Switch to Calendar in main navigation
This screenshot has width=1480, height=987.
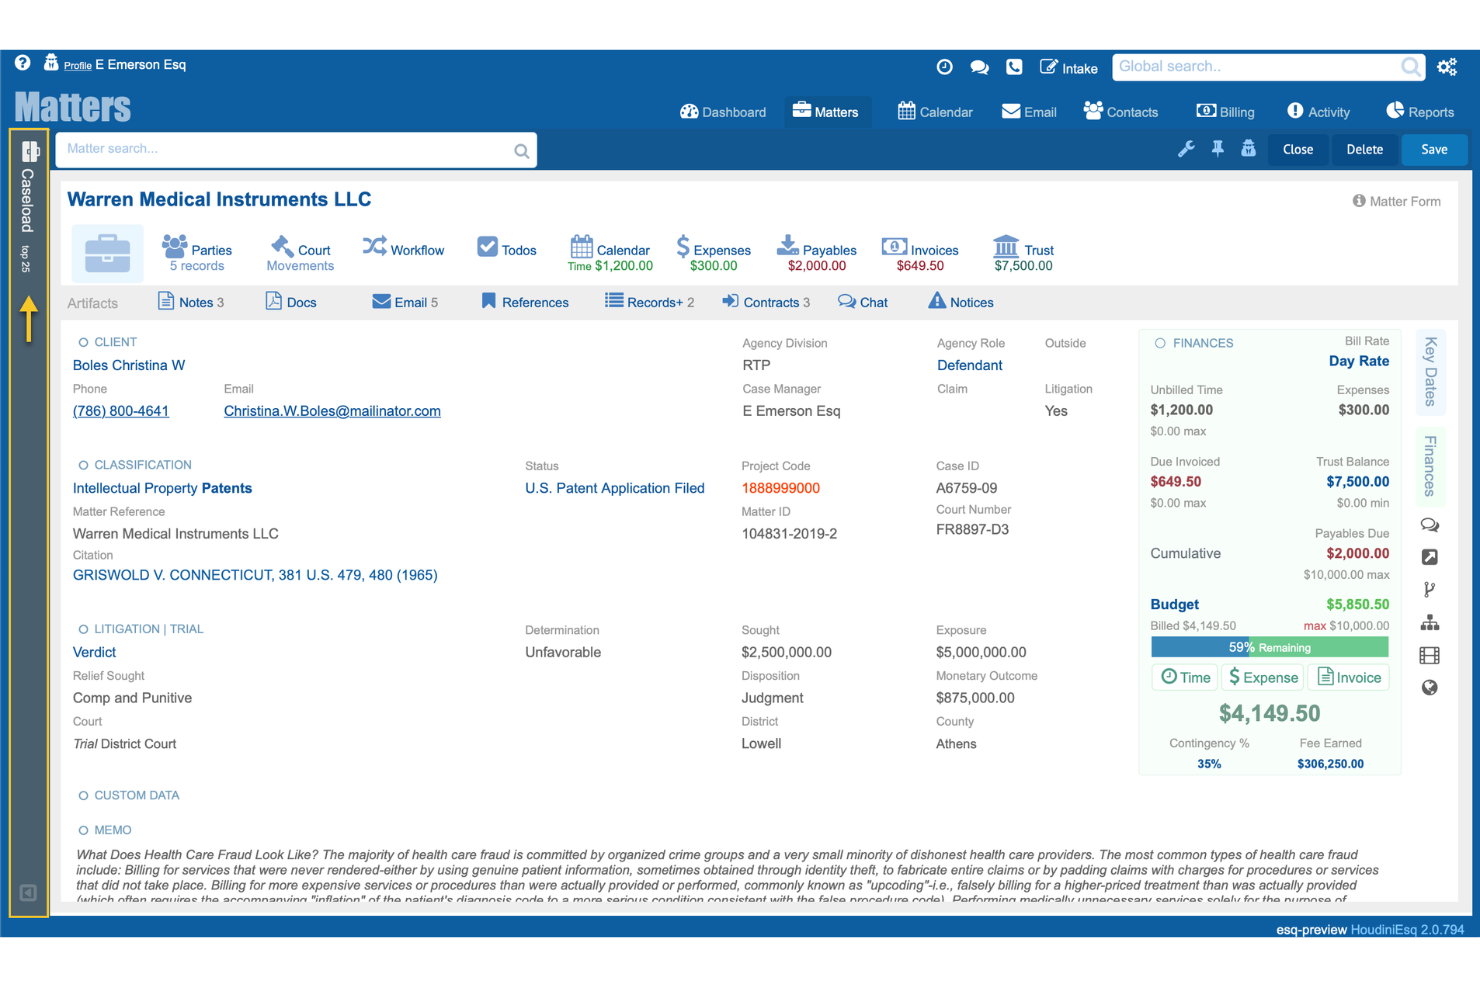click(x=935, y=111)
